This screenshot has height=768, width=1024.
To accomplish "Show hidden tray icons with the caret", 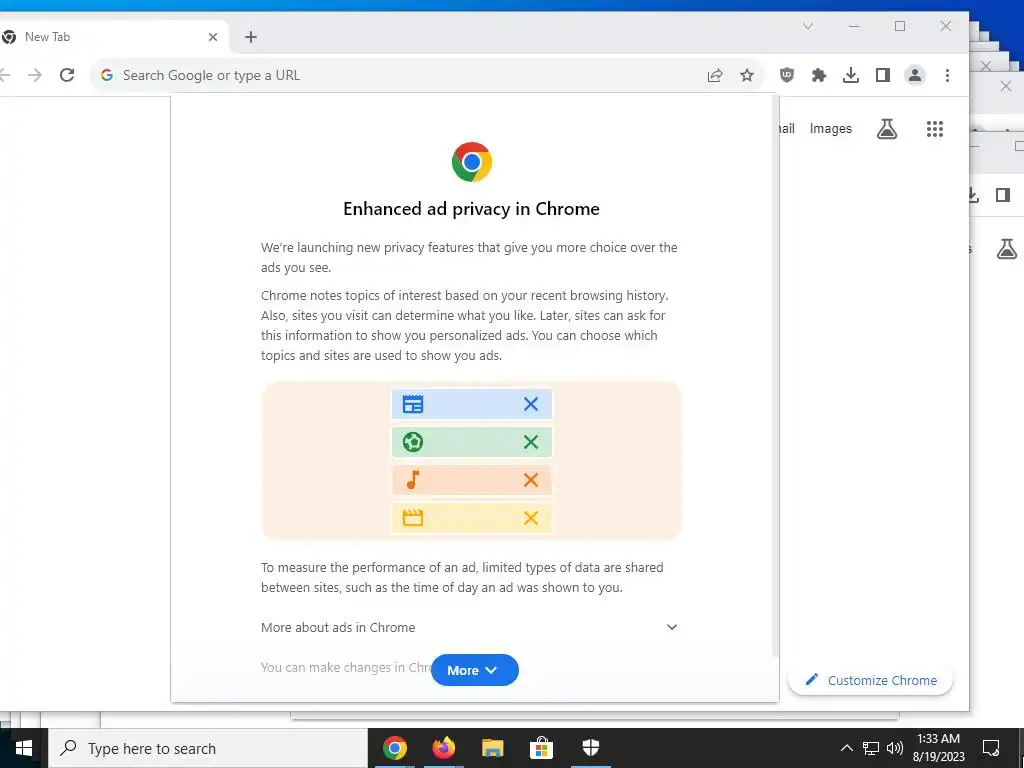I will tap(846, 748).
